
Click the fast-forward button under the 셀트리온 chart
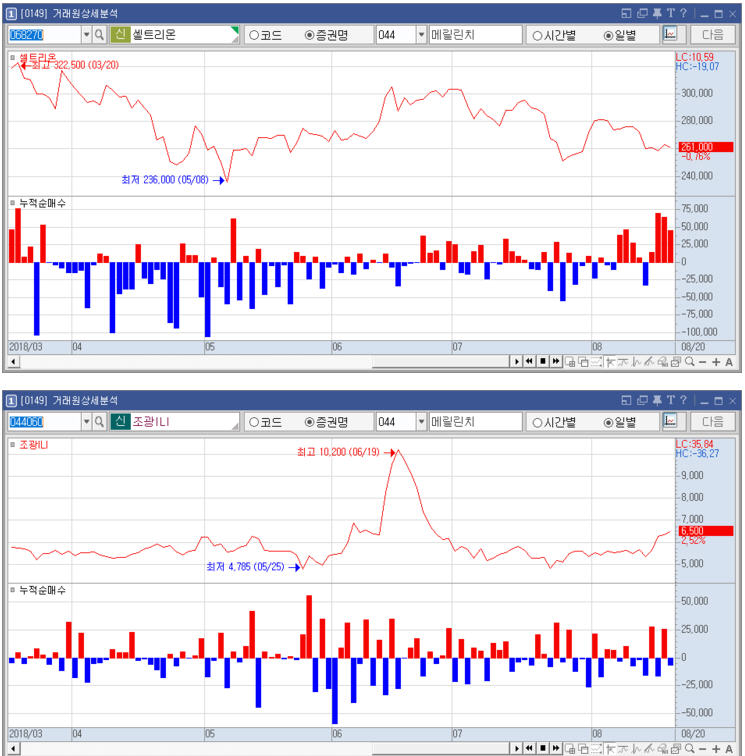coord(555,361)
